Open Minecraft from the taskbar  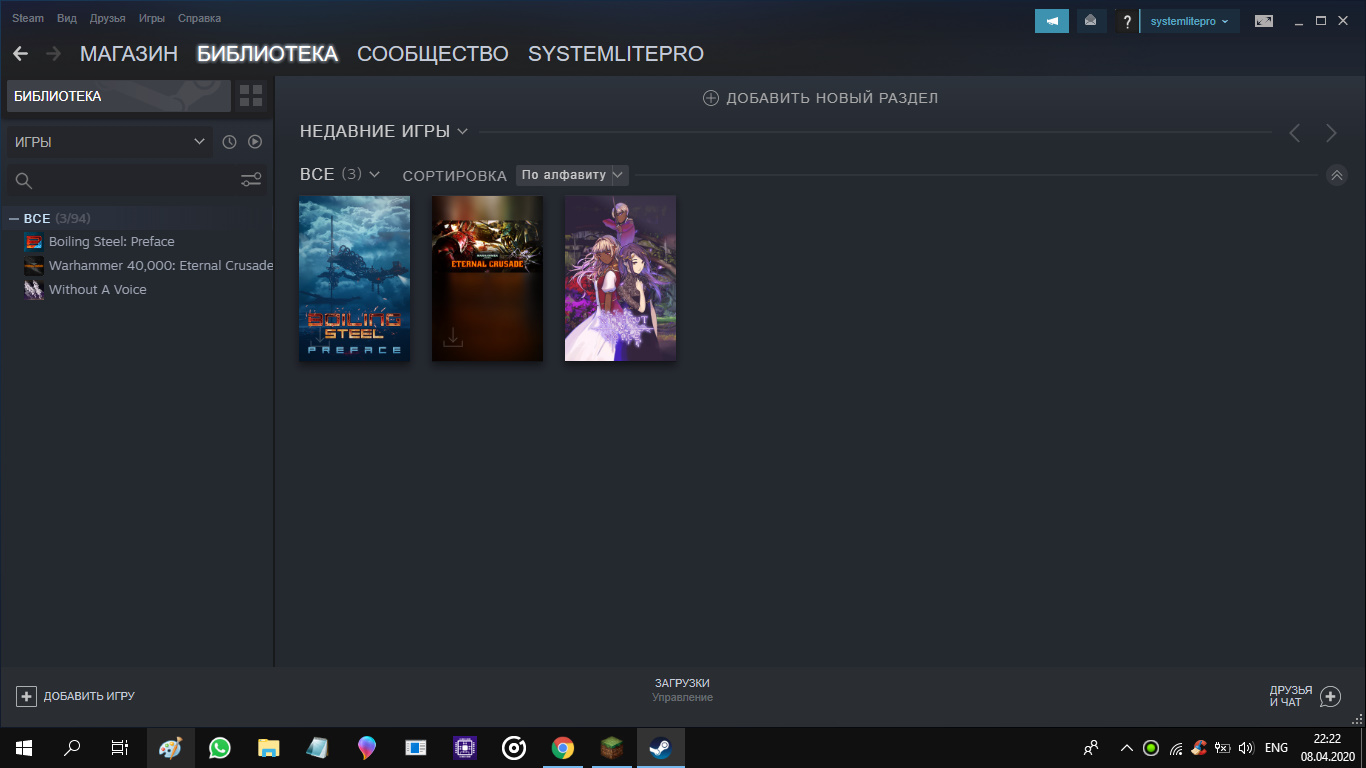[x=611, y=747]
